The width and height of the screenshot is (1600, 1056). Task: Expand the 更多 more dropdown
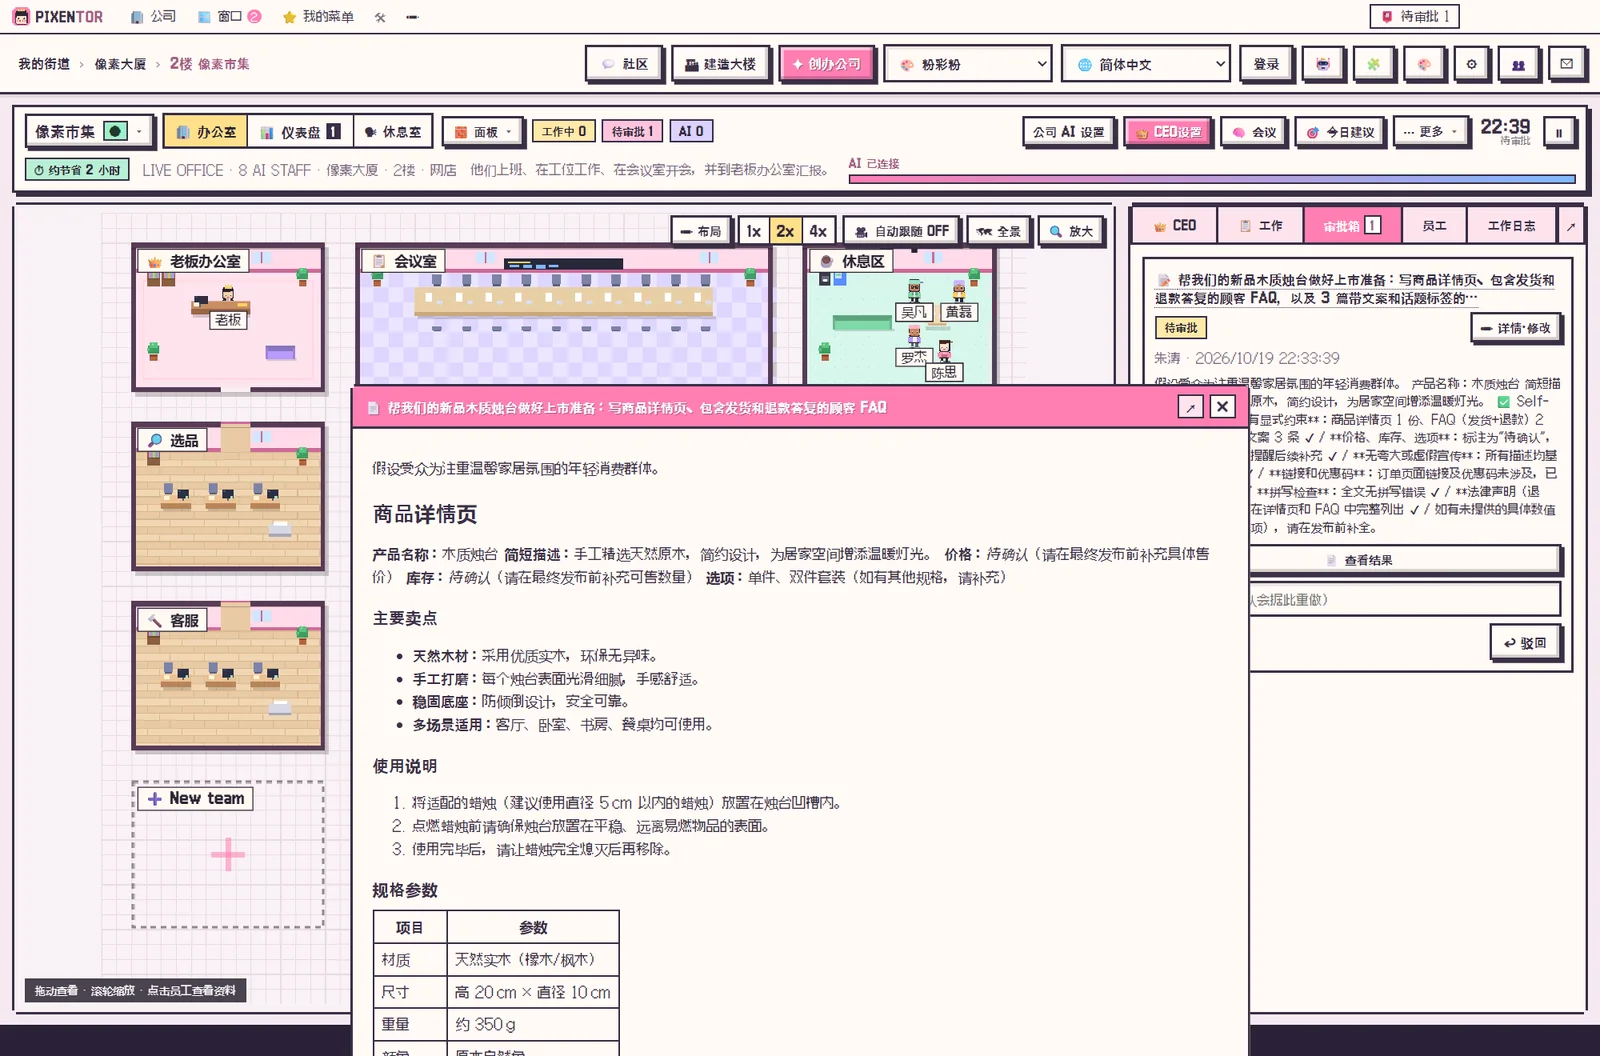1430,132
